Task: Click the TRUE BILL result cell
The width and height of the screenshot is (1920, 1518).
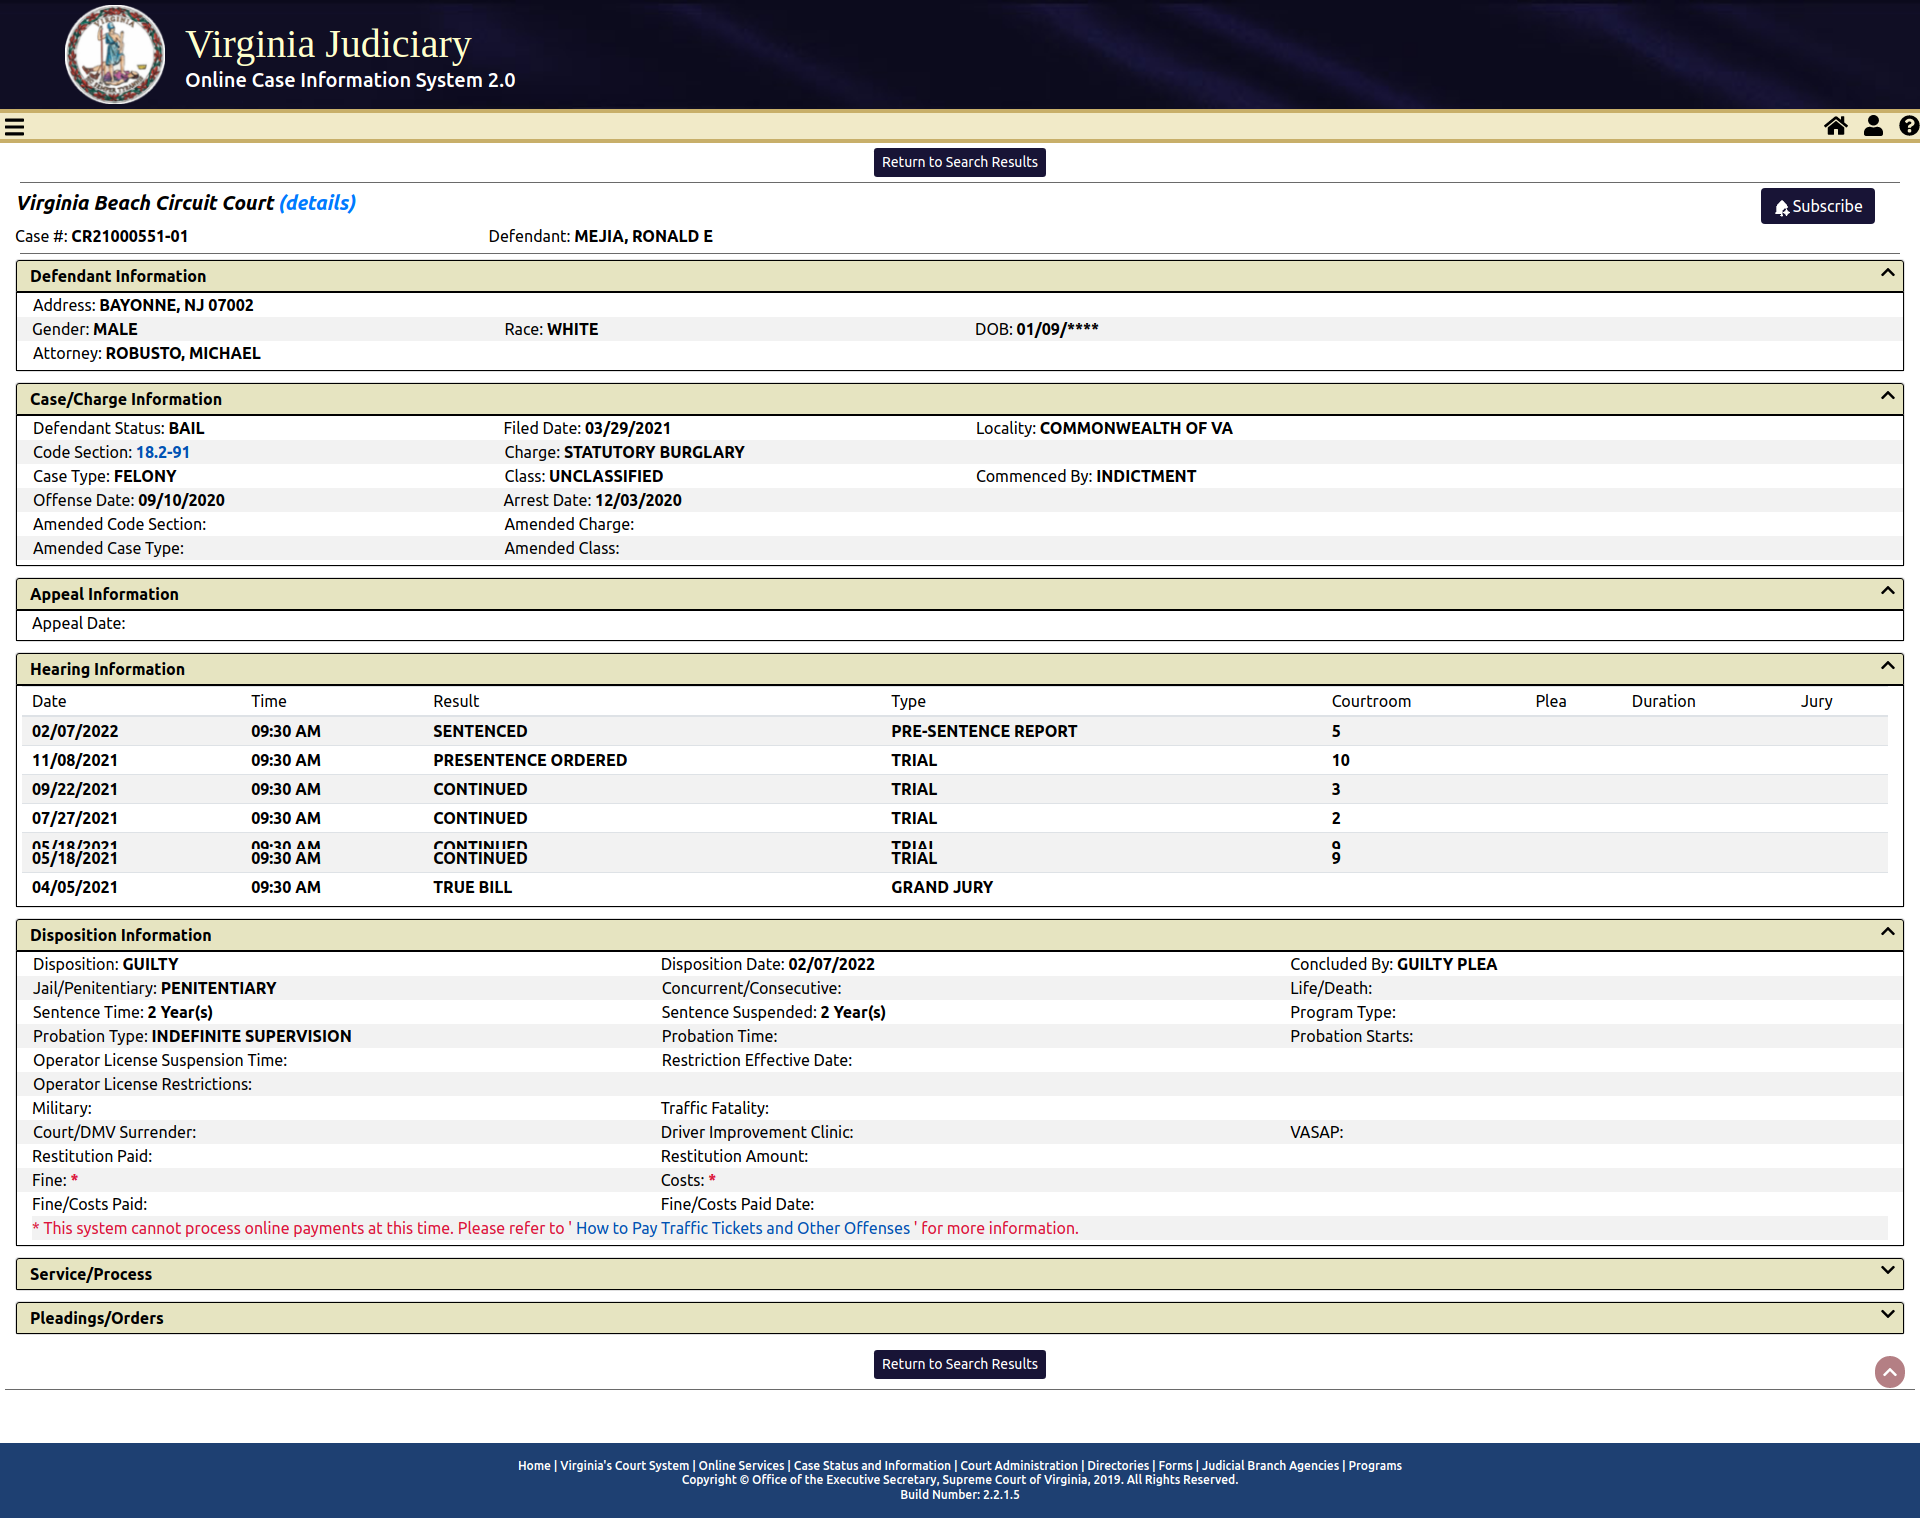Action: [472, 887]
